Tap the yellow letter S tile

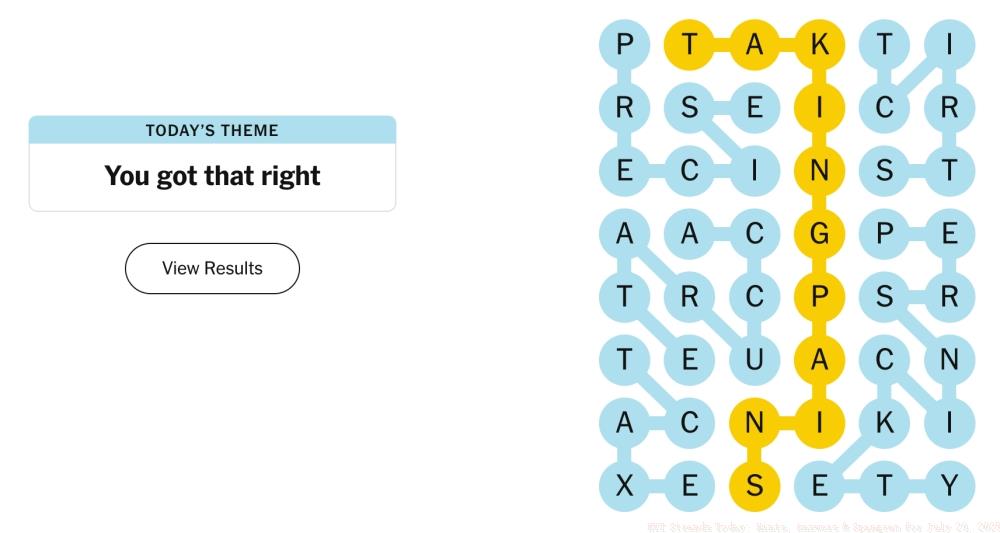click(x=755, y=486)
